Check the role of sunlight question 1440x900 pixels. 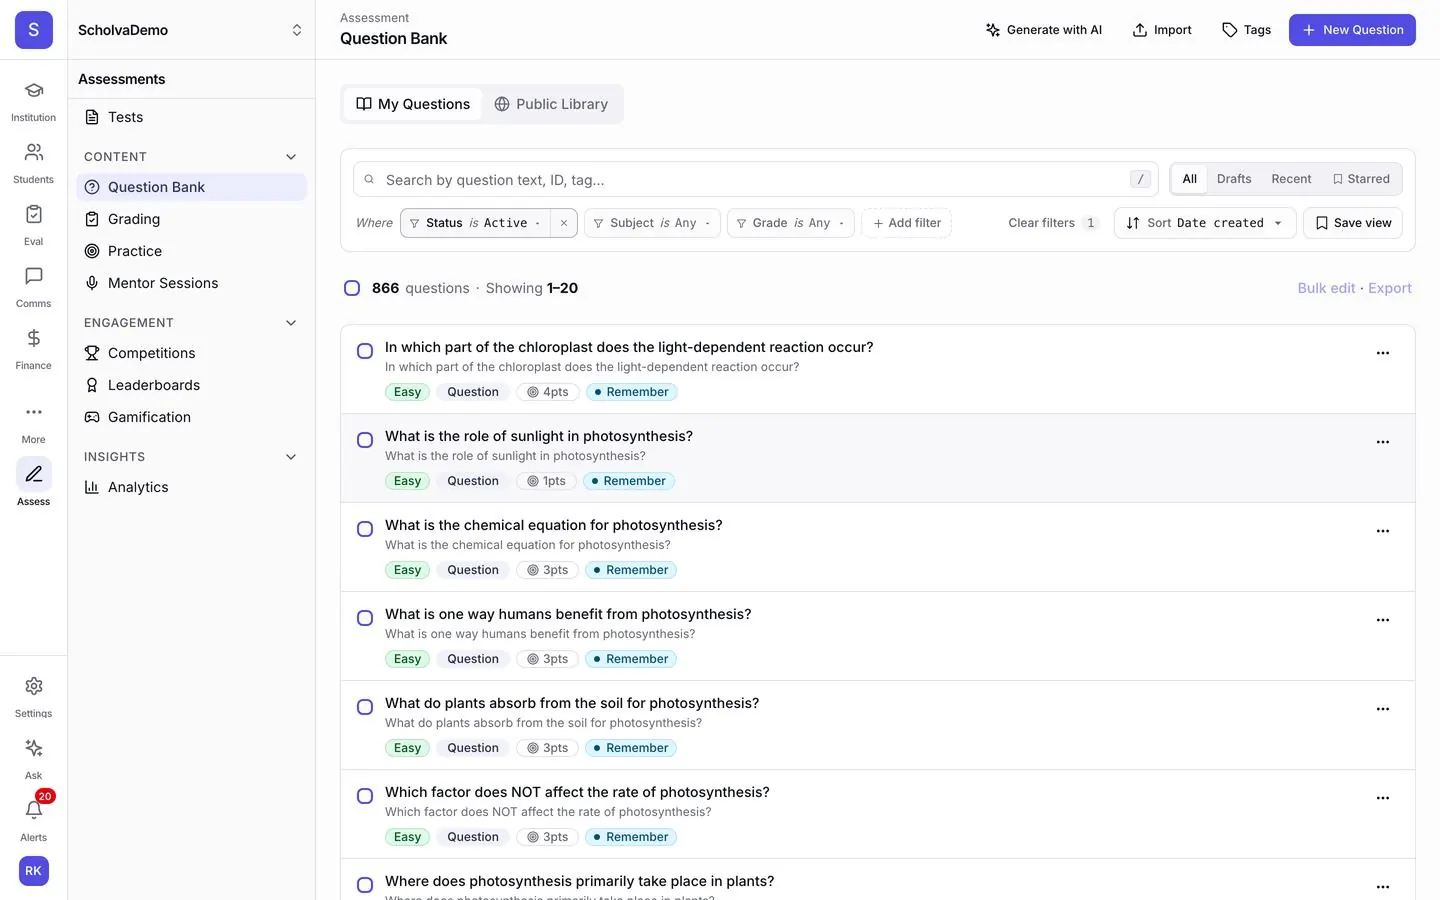(x=365, y=440)
